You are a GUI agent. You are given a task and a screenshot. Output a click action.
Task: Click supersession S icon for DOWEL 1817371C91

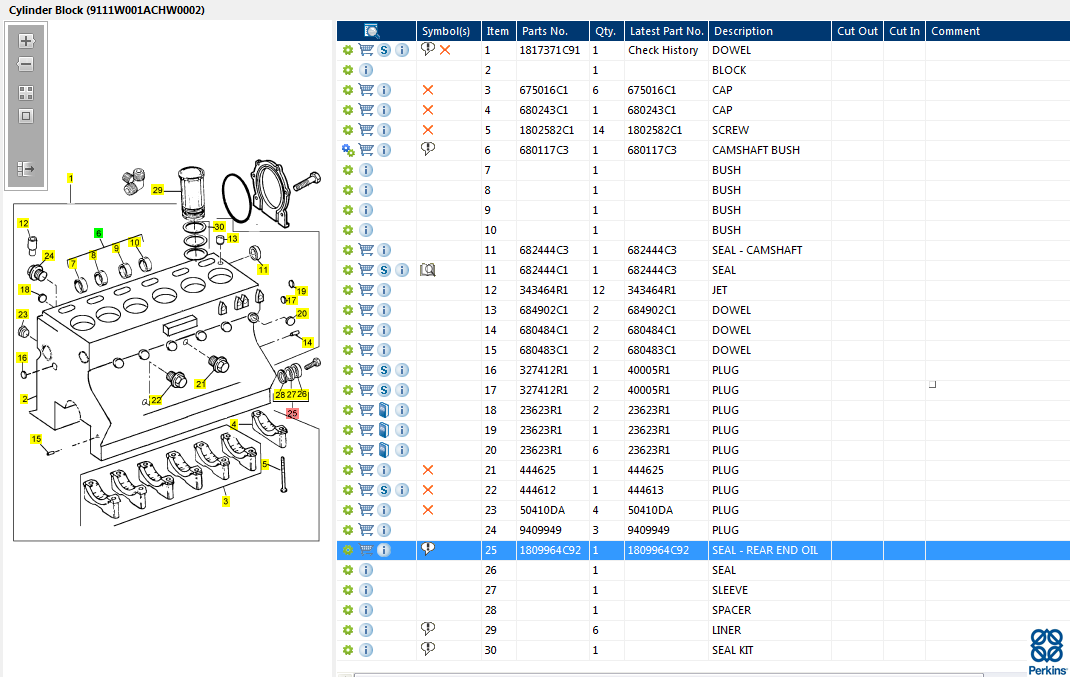[x=384, y=51]
